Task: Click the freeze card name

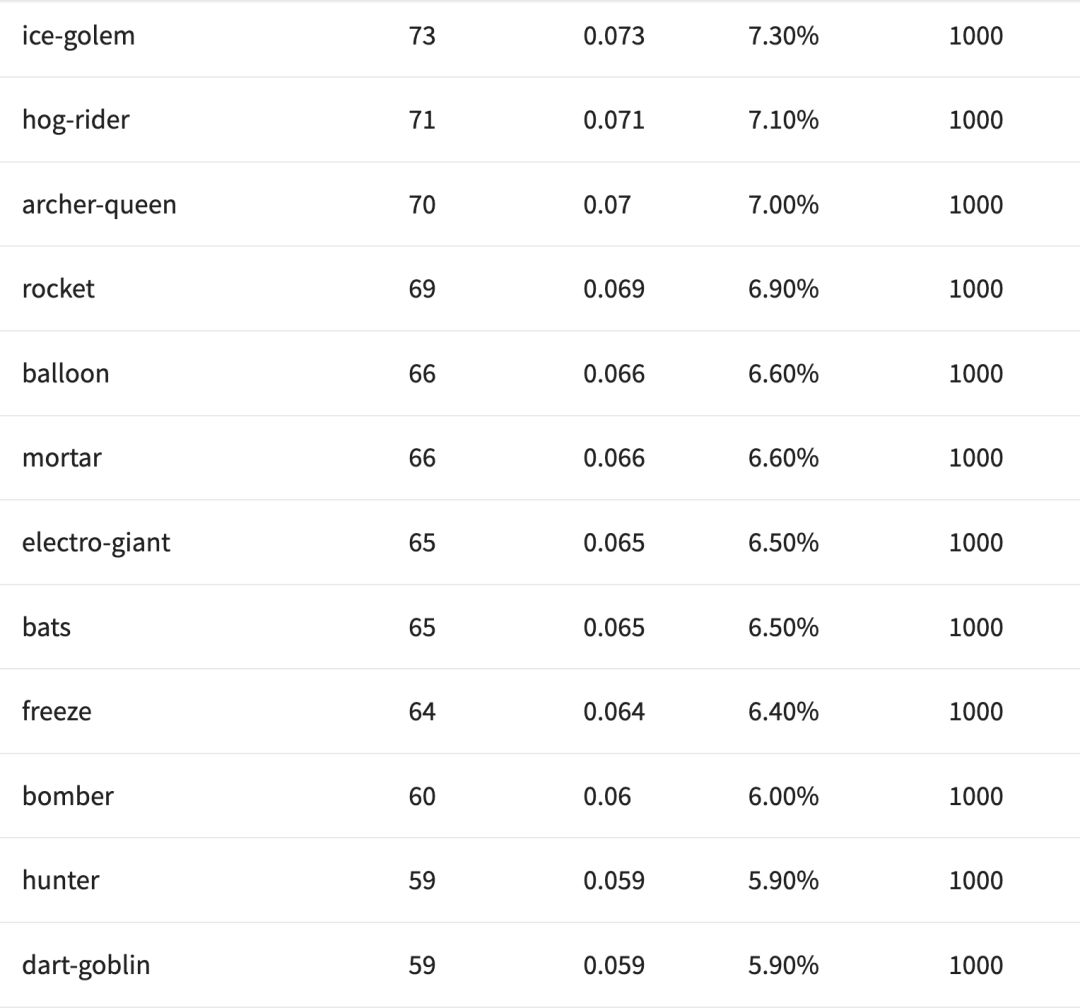Action: [57, 711]
